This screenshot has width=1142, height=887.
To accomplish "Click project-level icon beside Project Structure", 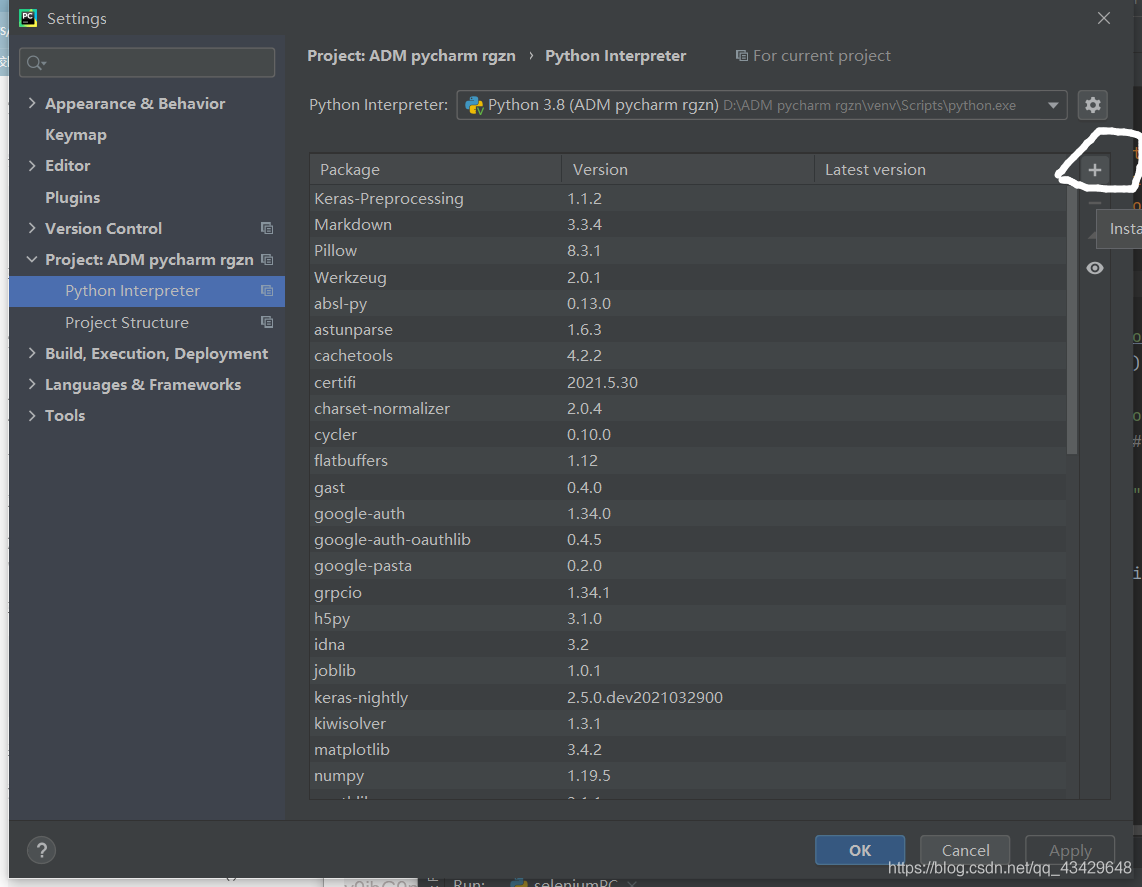I will coord(267,322).
